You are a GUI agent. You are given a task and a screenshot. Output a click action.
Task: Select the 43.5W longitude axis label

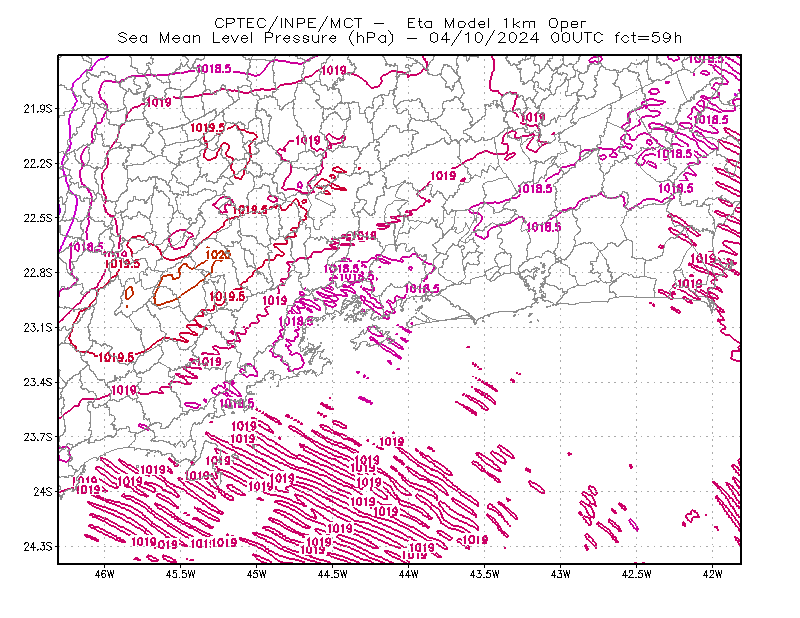pos(484,574)
